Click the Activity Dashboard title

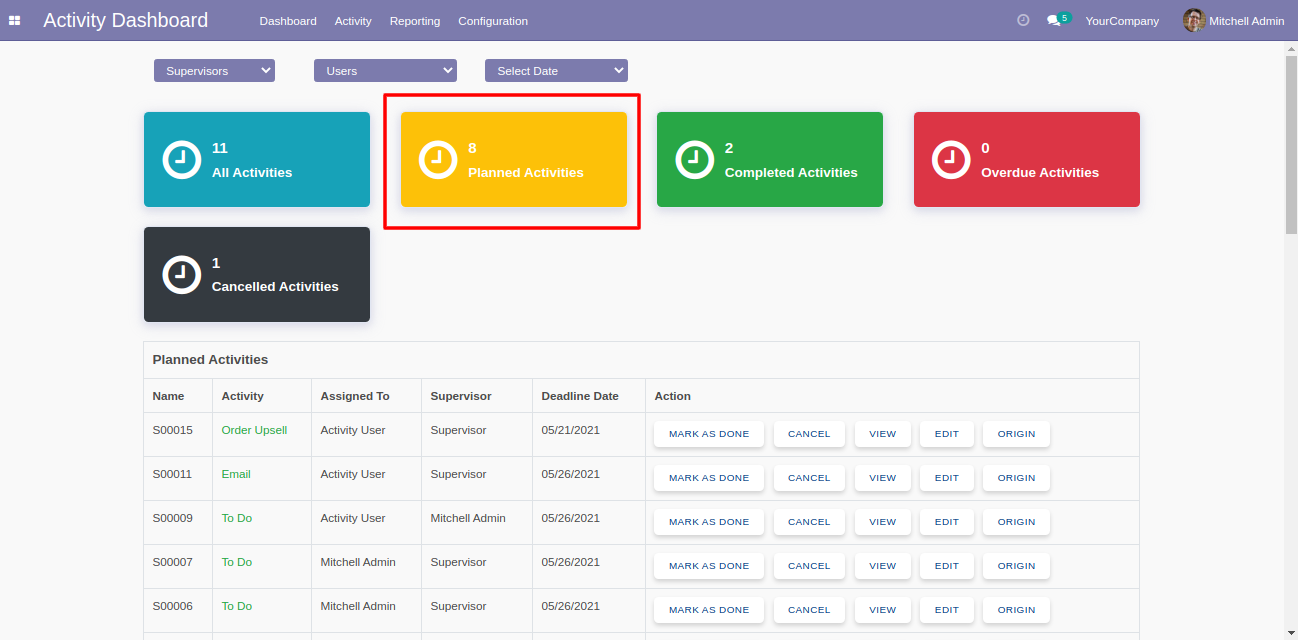pos(126,20)
